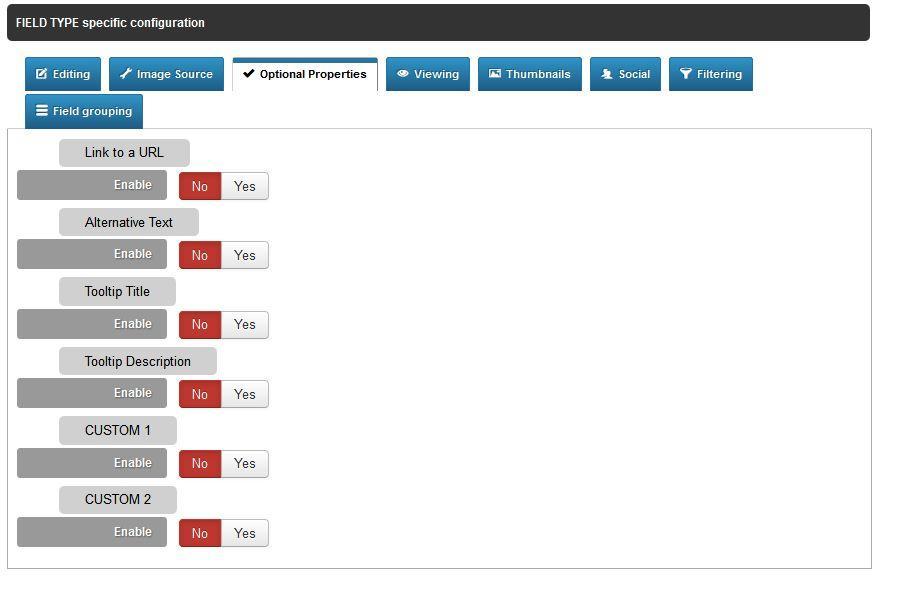This screenshot has width=898, height=595.
Task: Select the Optional Properties tab
Action: (305, 74)
